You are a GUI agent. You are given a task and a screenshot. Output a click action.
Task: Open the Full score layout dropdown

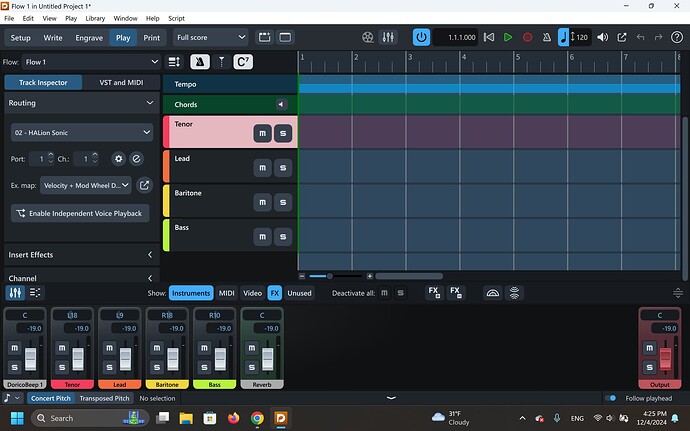point(210,37)
